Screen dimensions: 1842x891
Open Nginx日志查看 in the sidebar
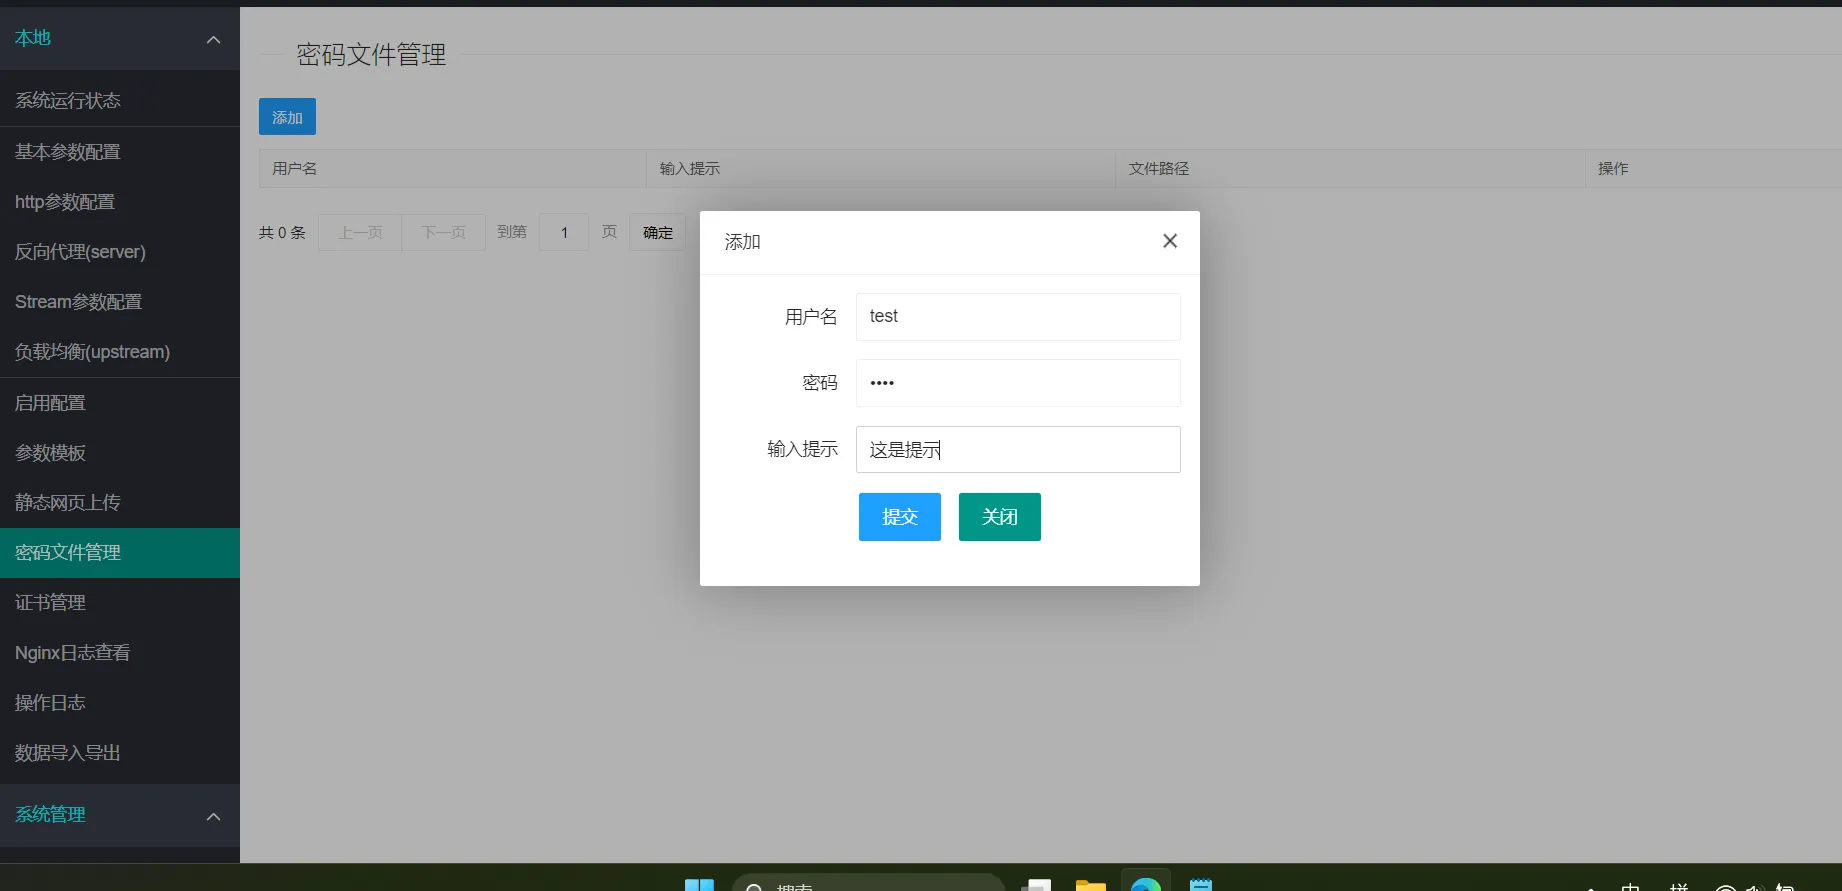coord(120,653)
